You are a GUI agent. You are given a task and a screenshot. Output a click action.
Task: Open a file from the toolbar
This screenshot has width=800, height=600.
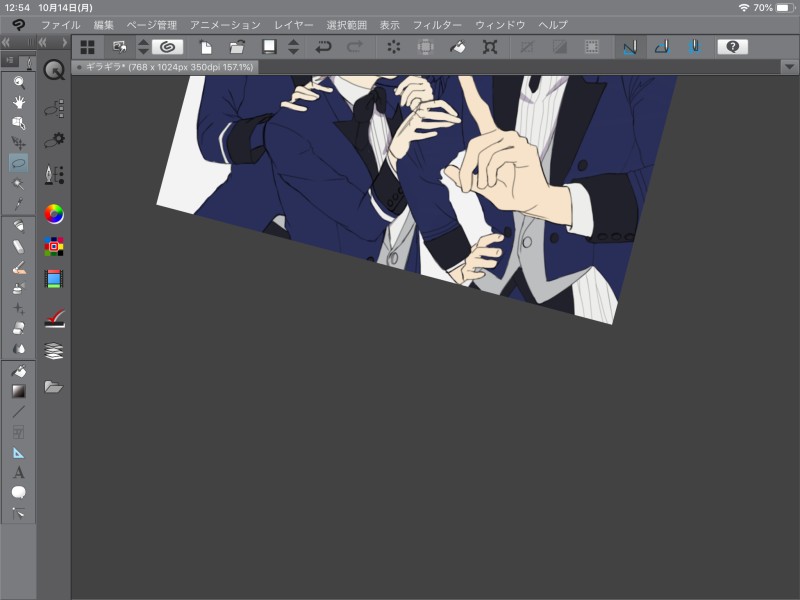click(237, 47)
